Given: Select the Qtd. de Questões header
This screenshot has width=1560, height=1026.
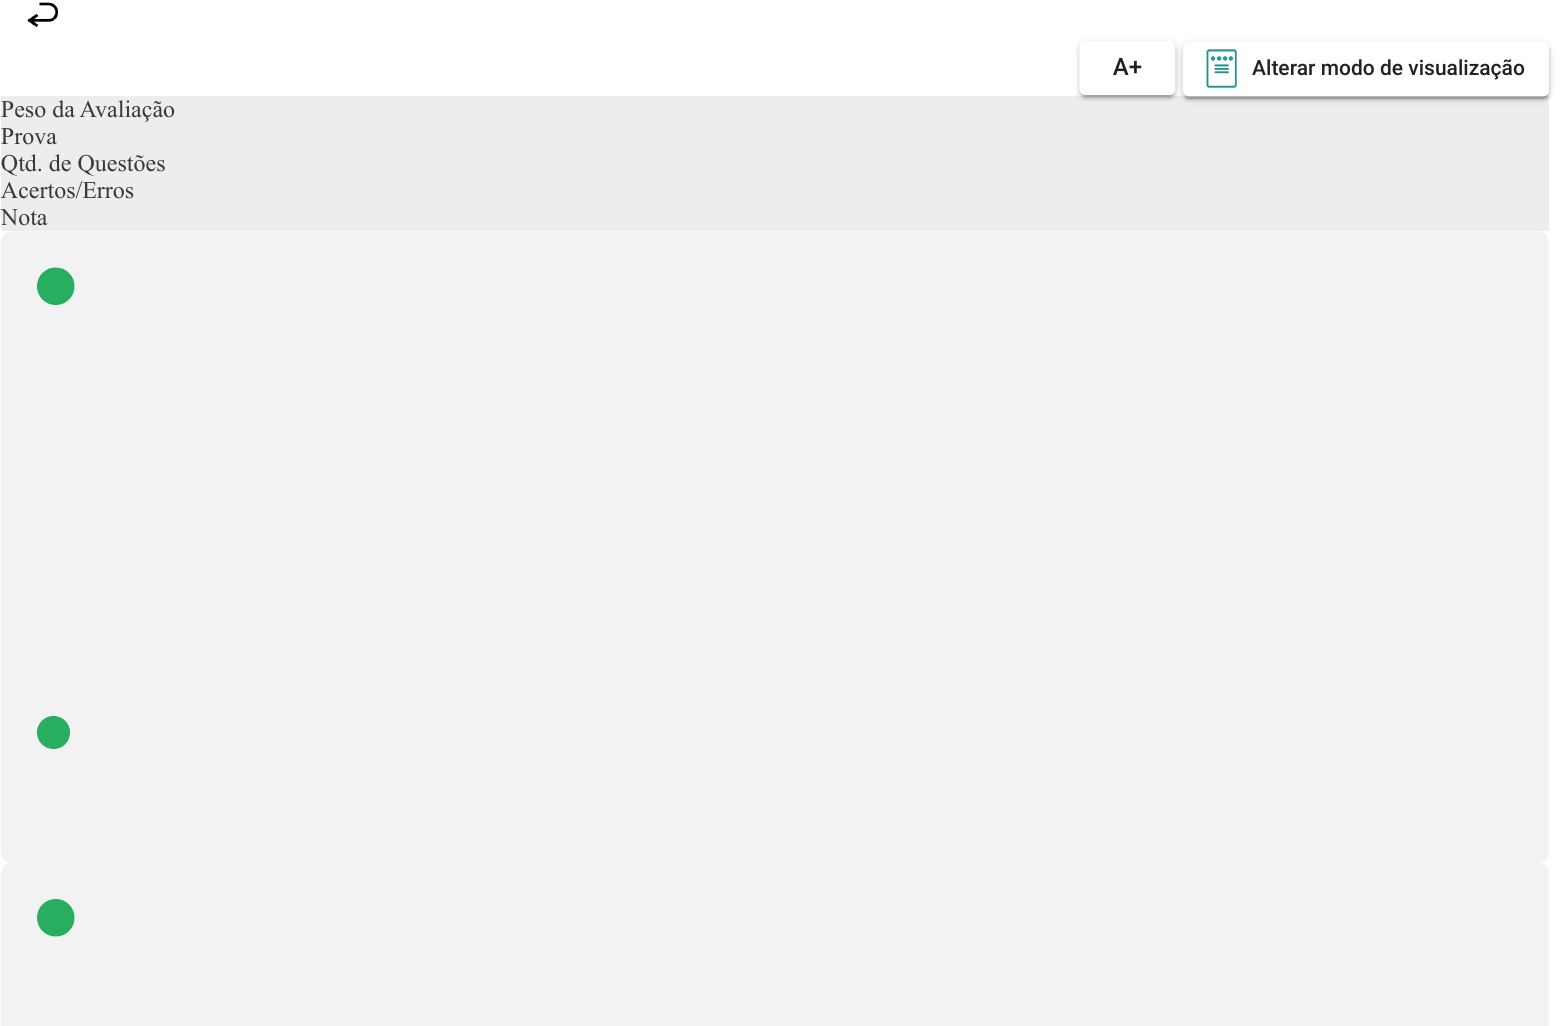Looking at the screenshot, I should [83, 164].
